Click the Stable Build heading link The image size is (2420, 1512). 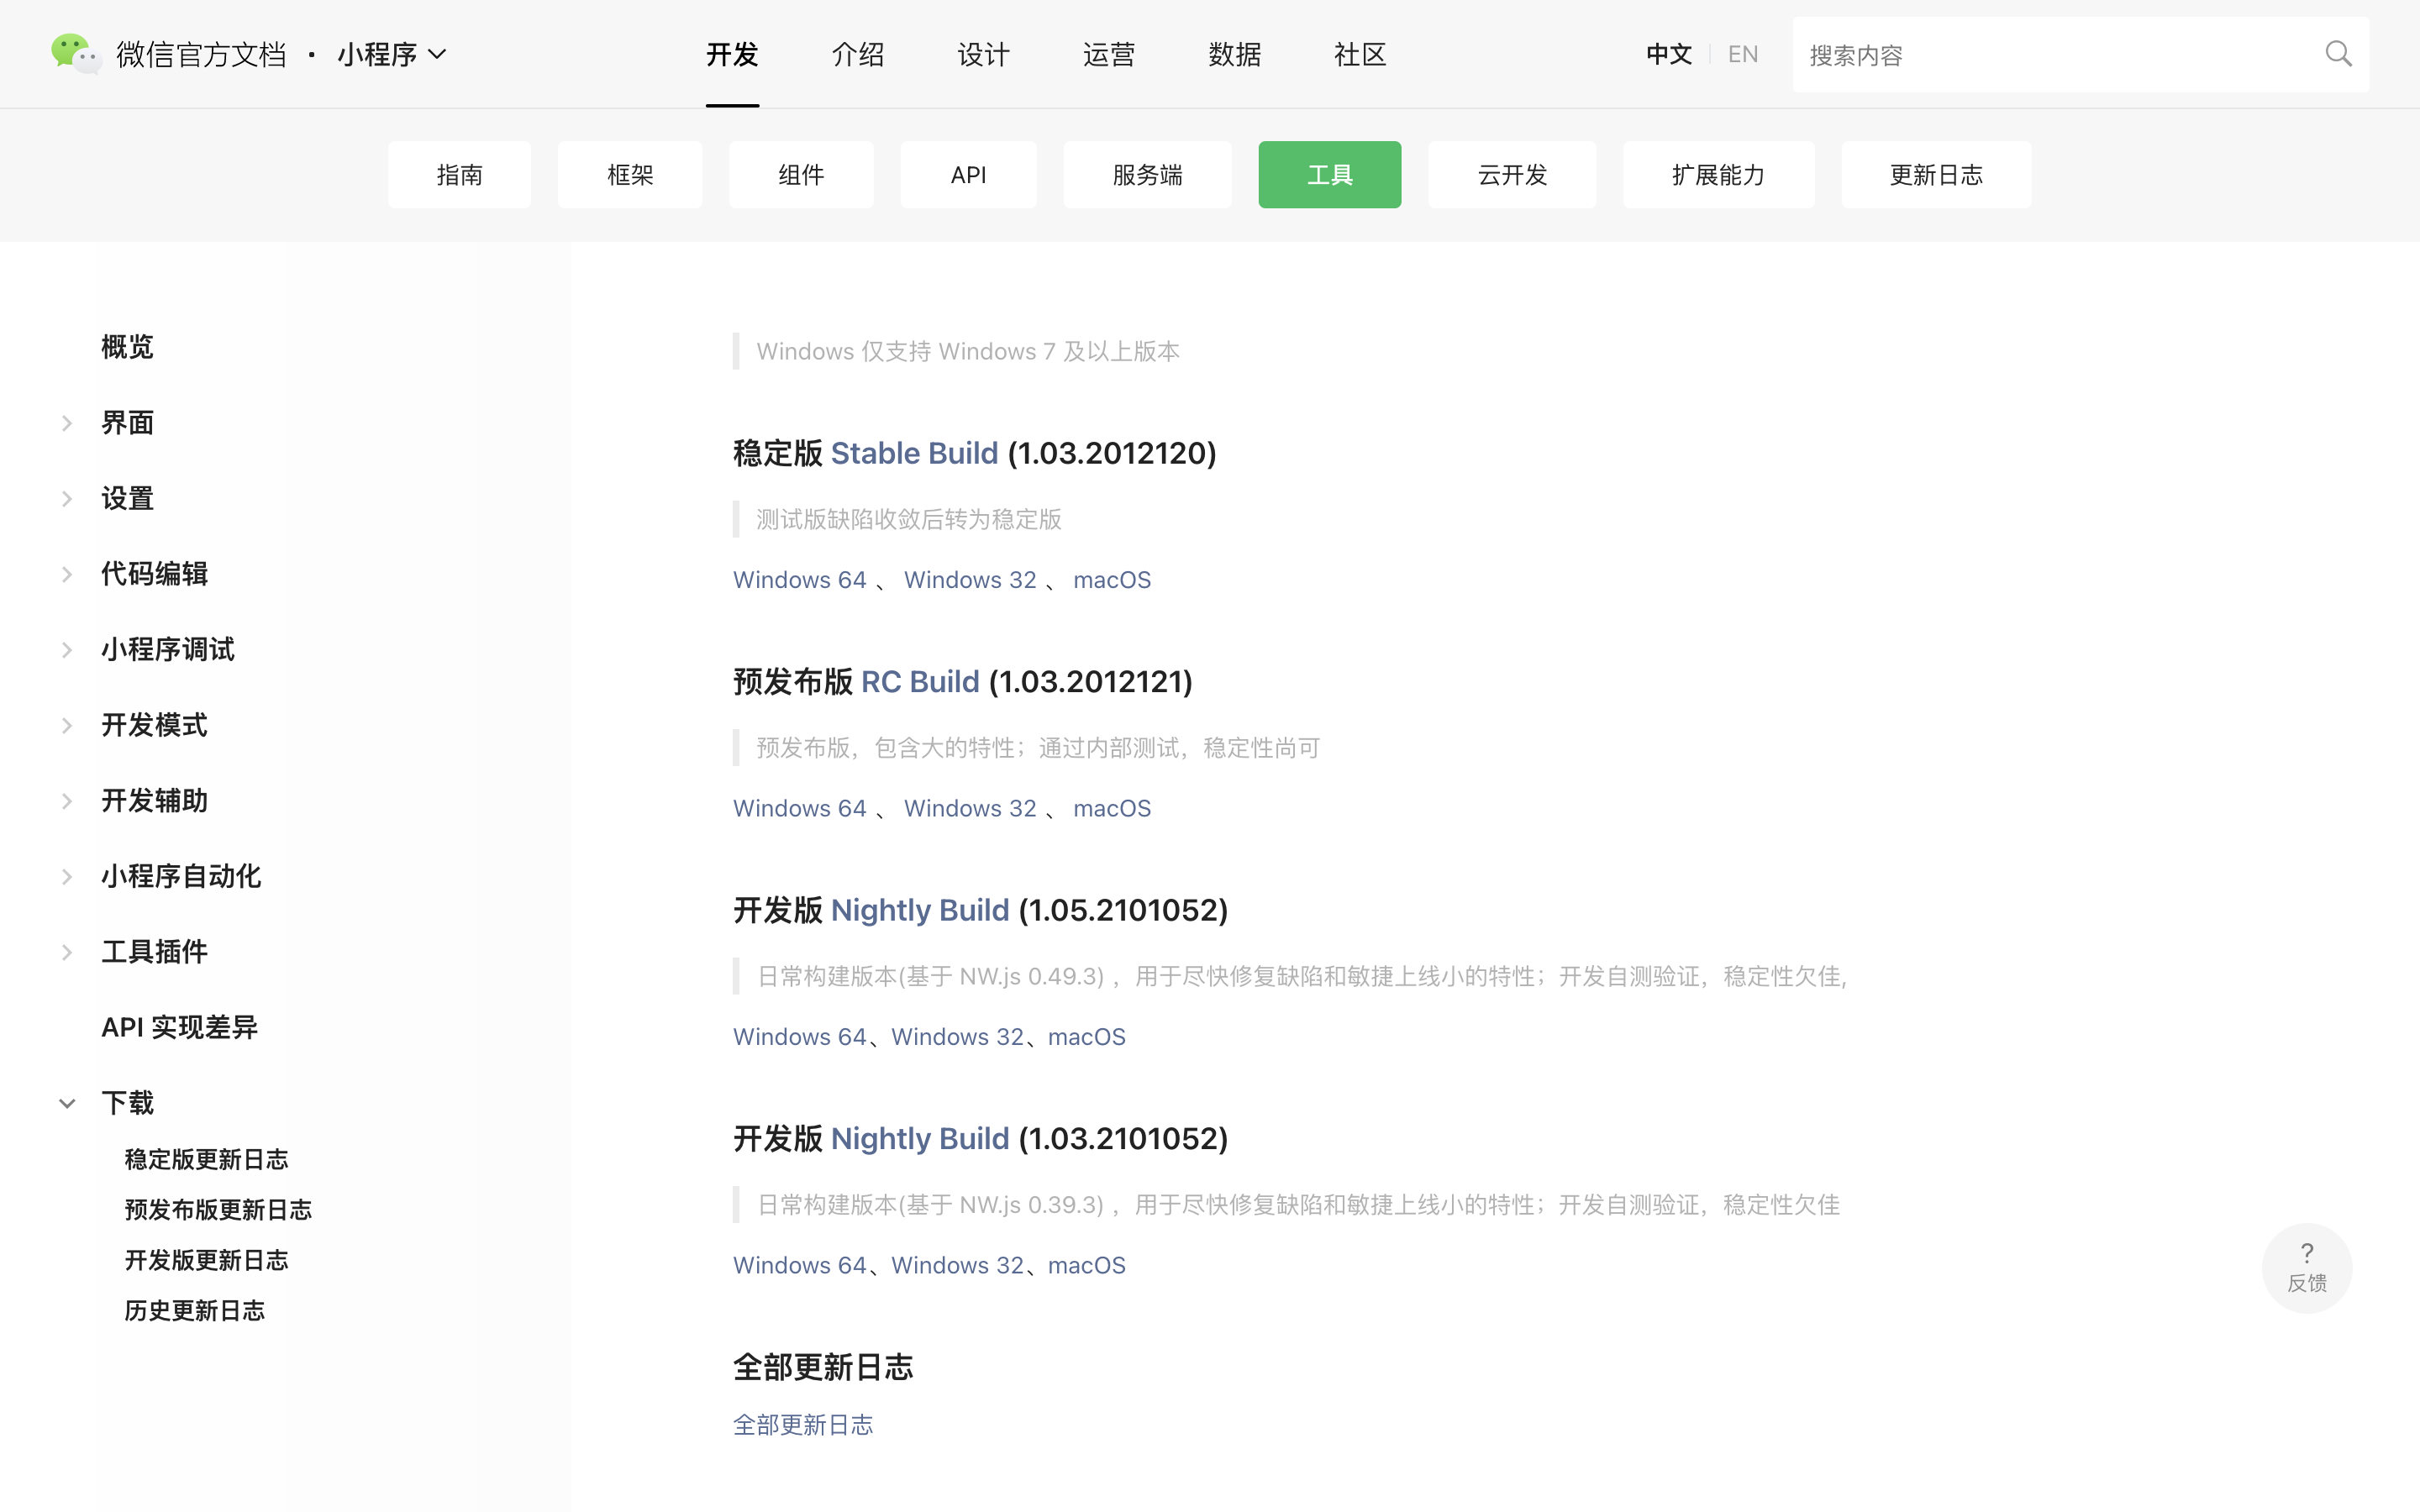click(914, 453)
